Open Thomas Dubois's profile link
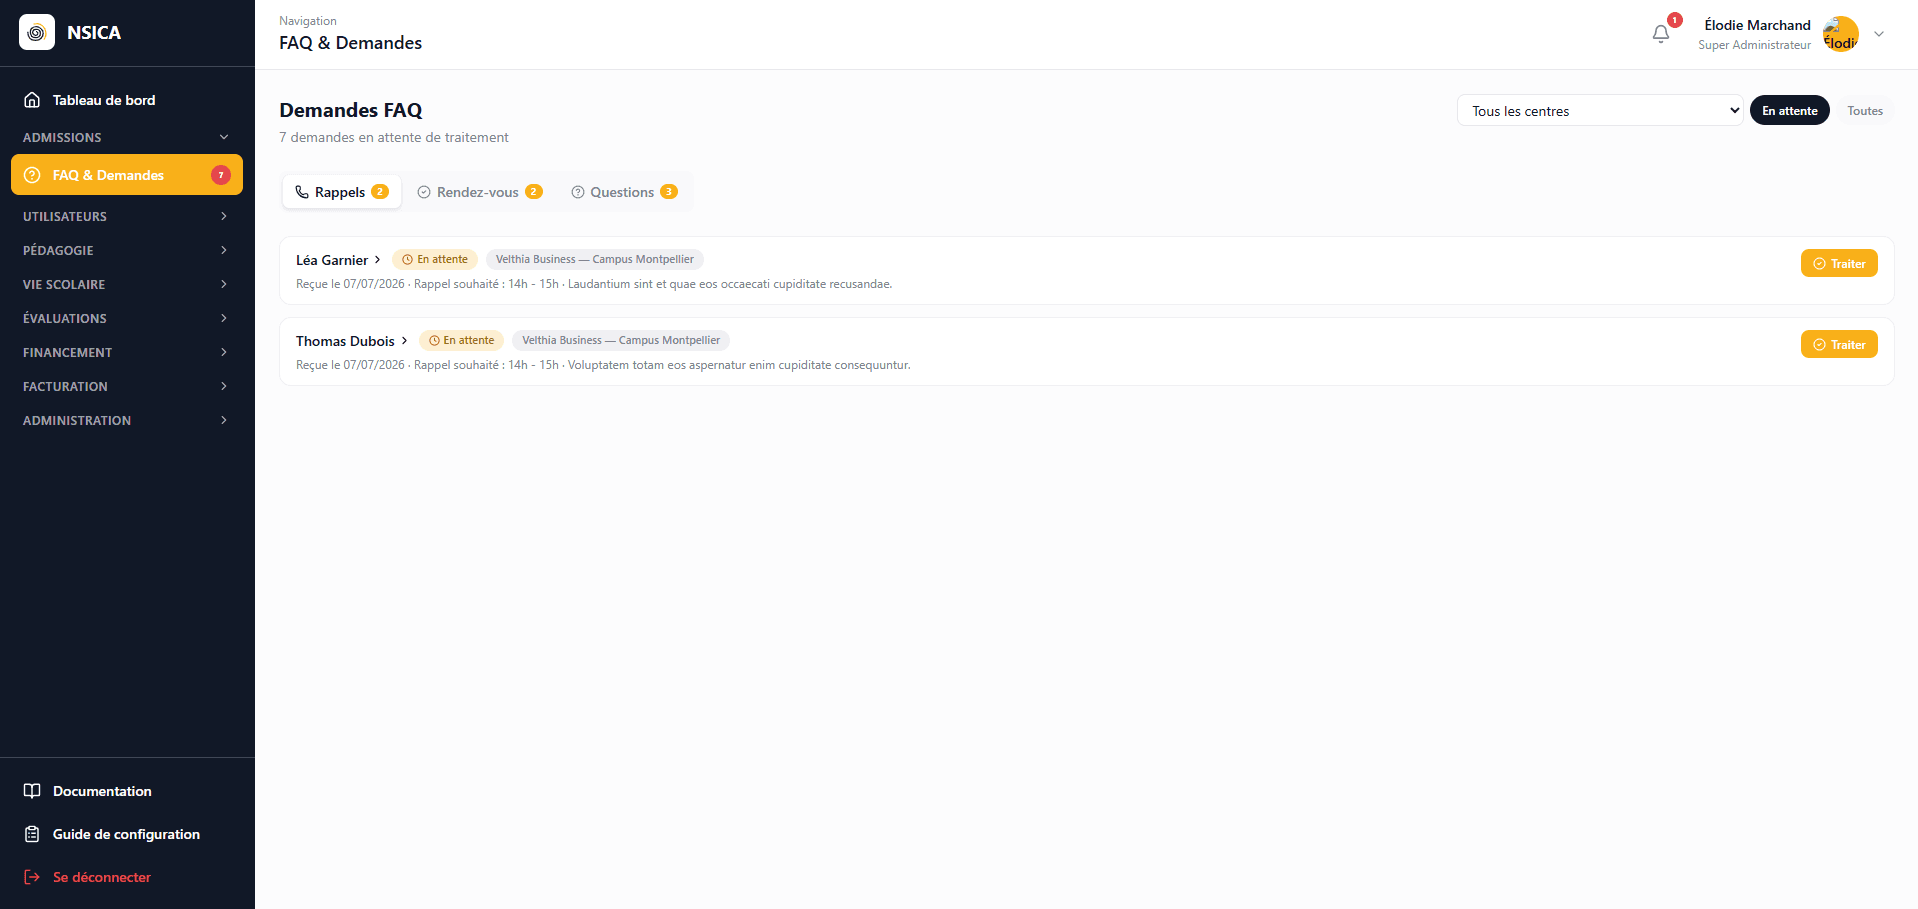Viewport: 1918px width, 909px height. 352,341
